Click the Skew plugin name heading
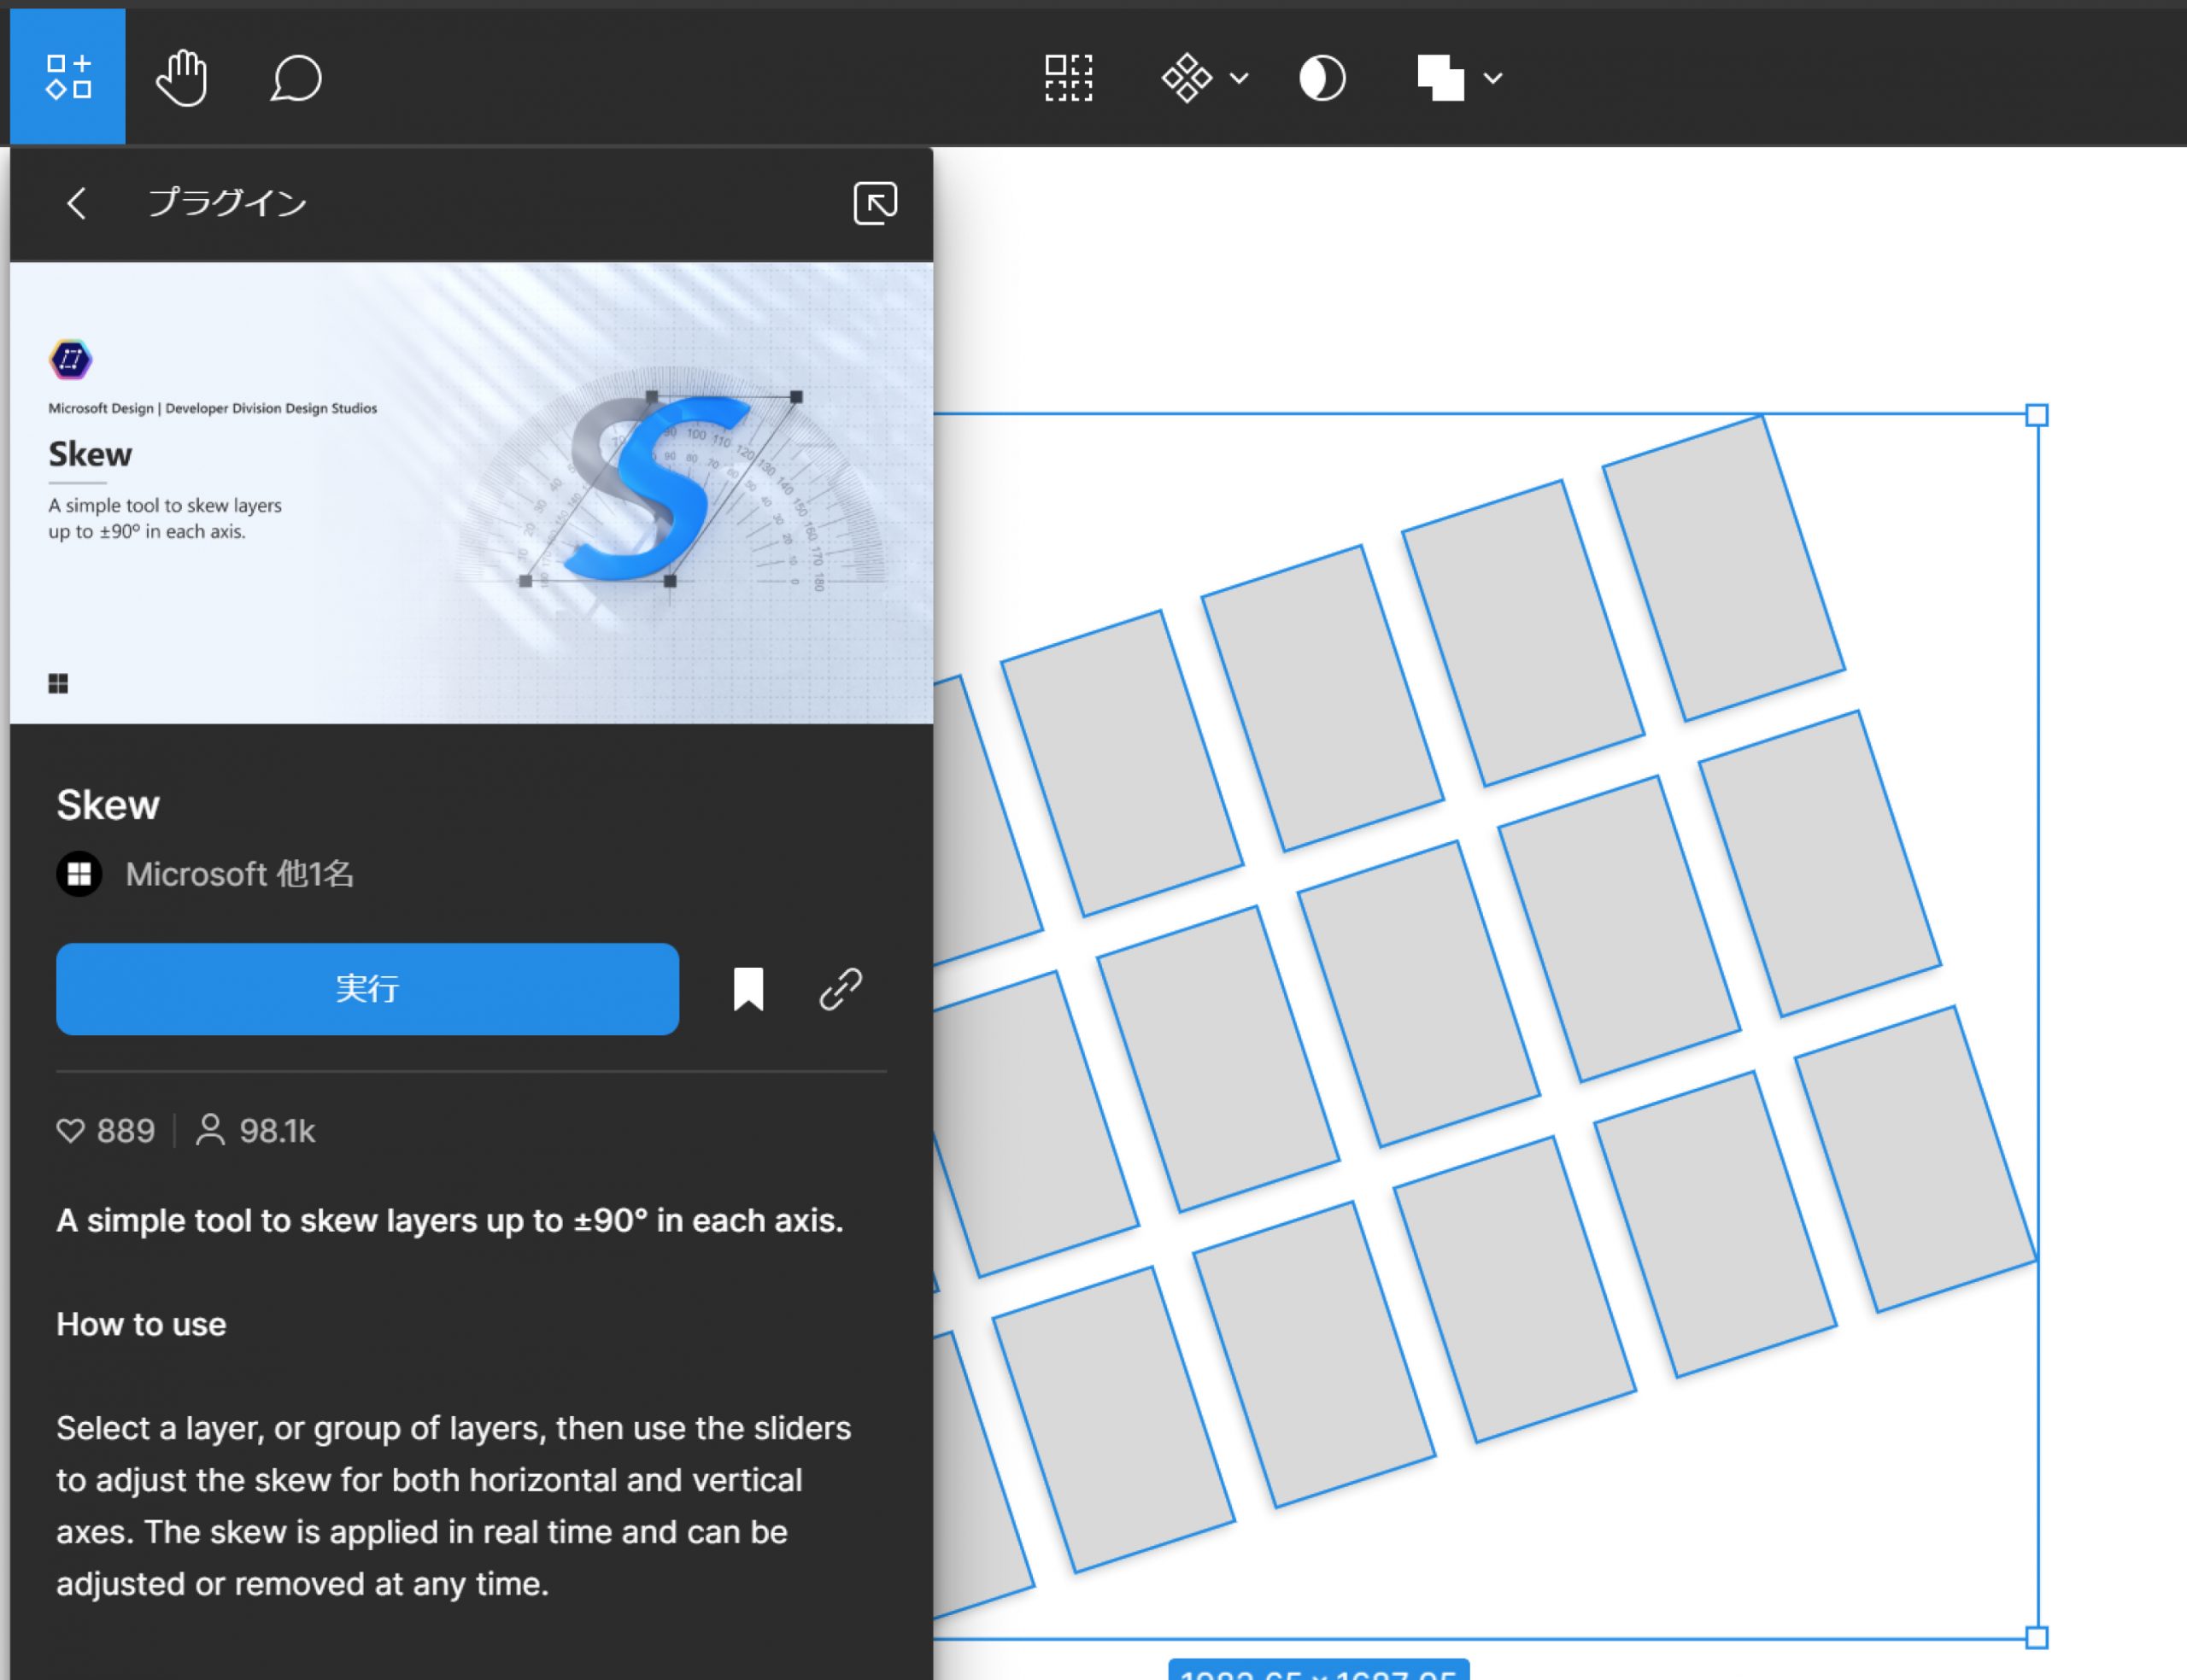Image resolution: width=2187 pixels, height=1680 pixels. point(108,805)
